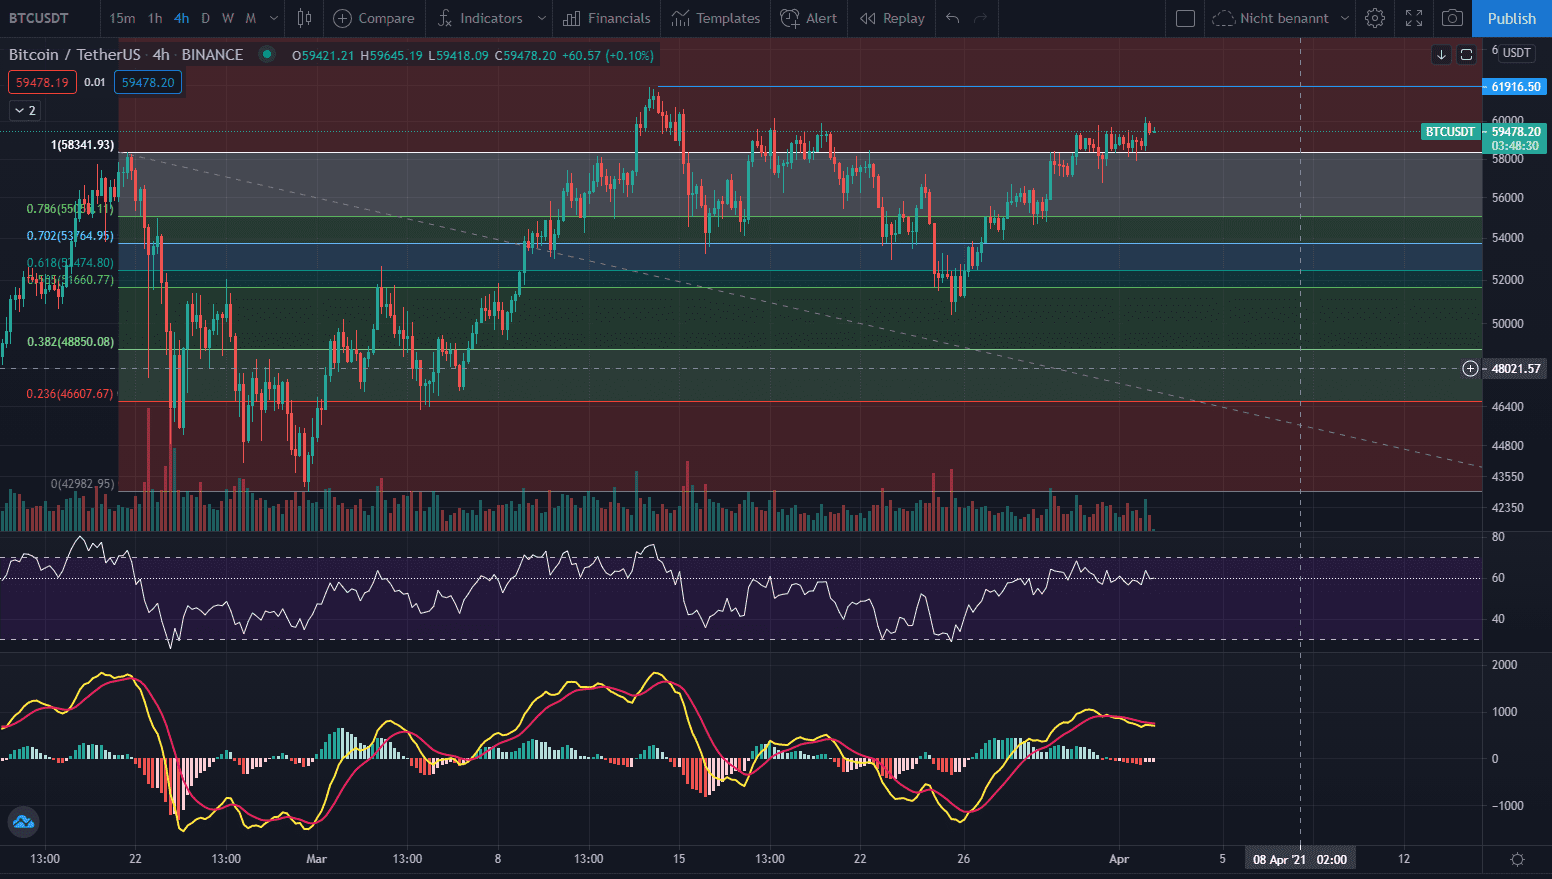Toggle the green market status dot
Screen dimensions: 1552x879
click(266, 54)
